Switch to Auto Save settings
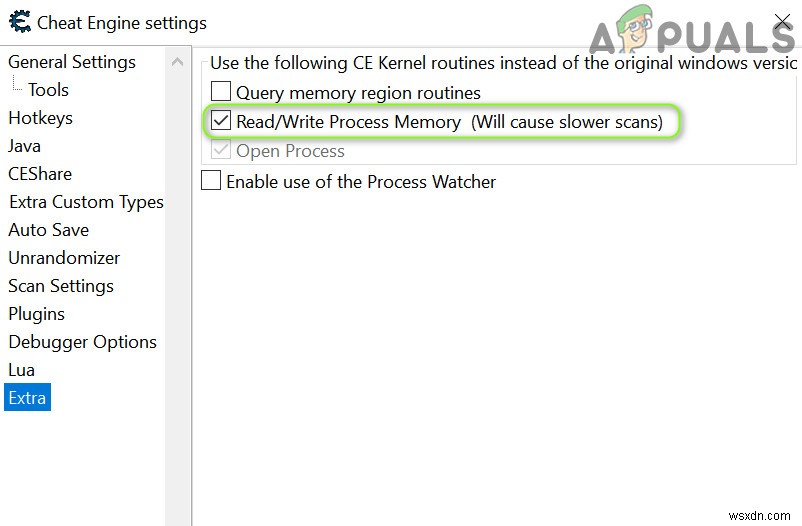 click(49, 230)
